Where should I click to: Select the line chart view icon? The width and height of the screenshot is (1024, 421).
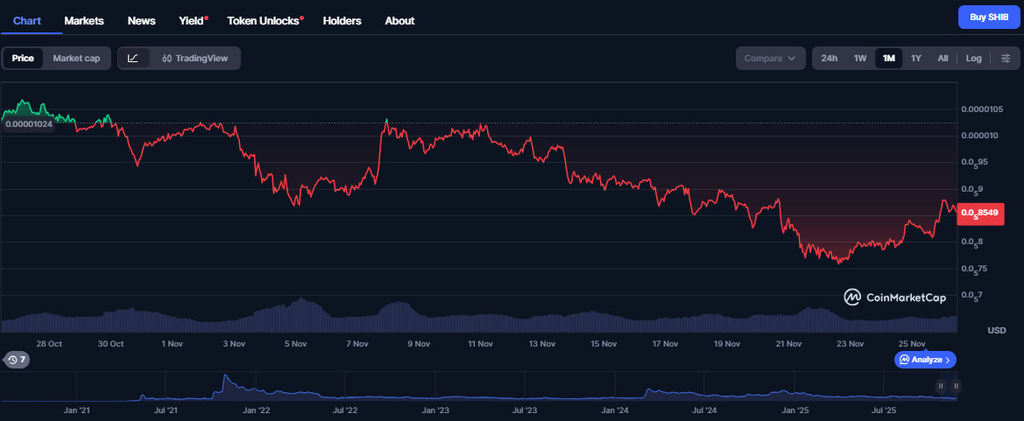coord(134,58)
